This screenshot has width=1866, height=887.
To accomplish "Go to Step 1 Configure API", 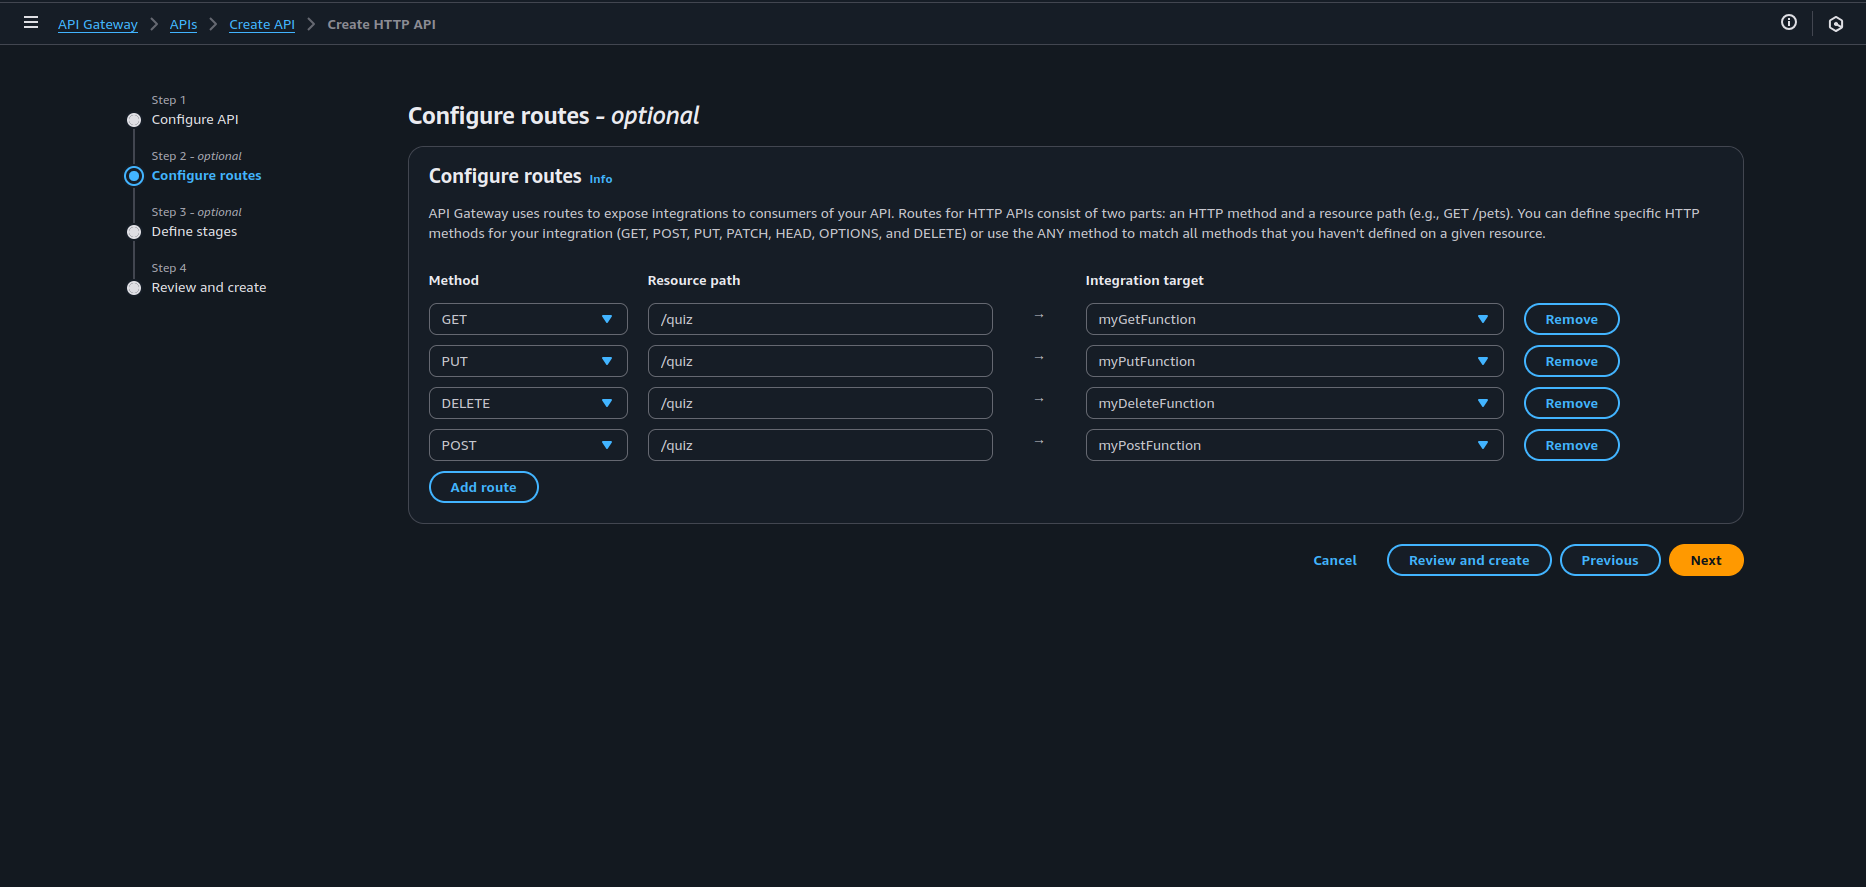I will tap(194, 119).
